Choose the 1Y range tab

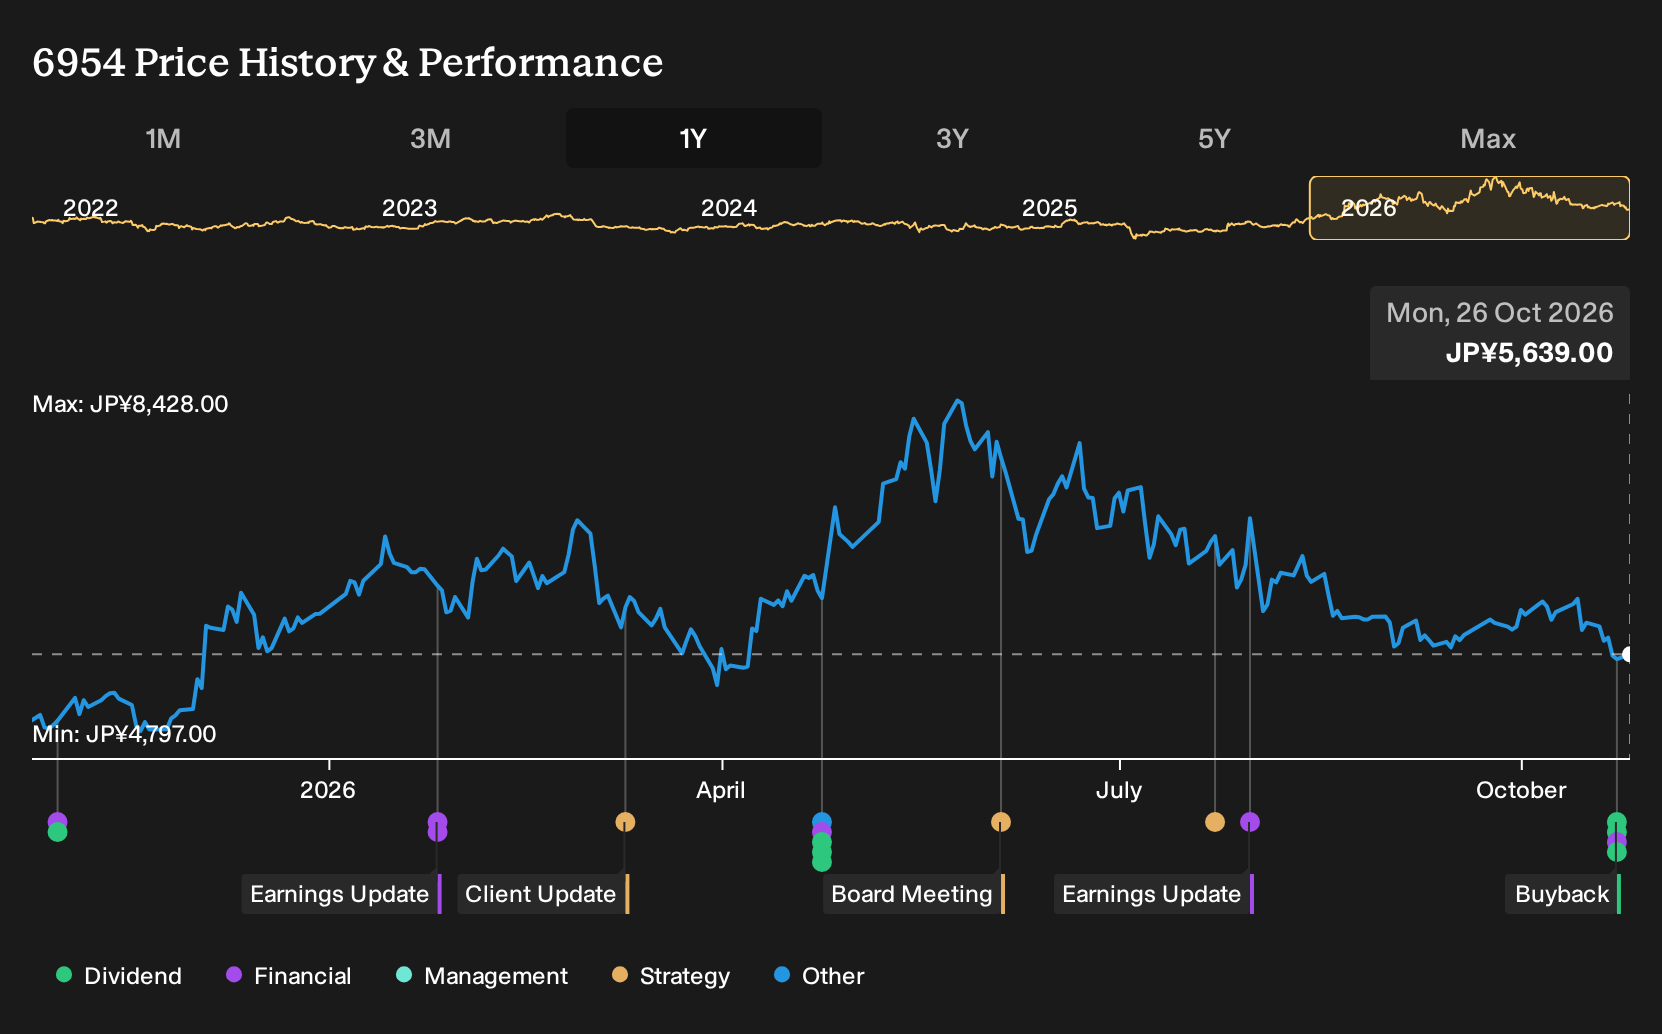click(x=693, y=139)
